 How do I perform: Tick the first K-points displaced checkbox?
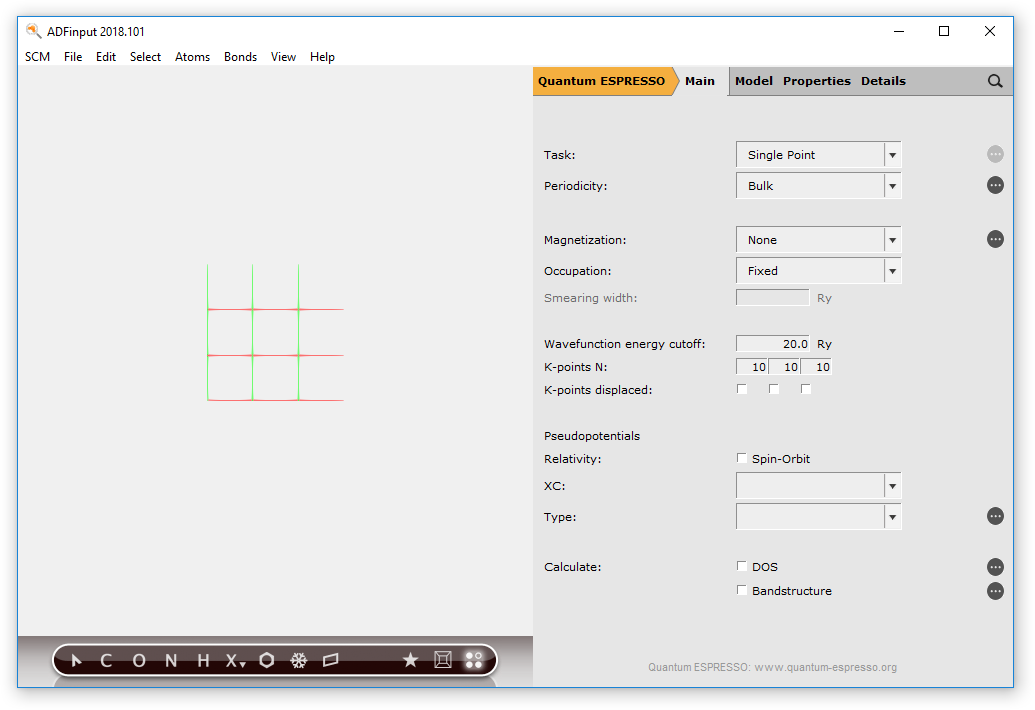(x=742, y=389)
